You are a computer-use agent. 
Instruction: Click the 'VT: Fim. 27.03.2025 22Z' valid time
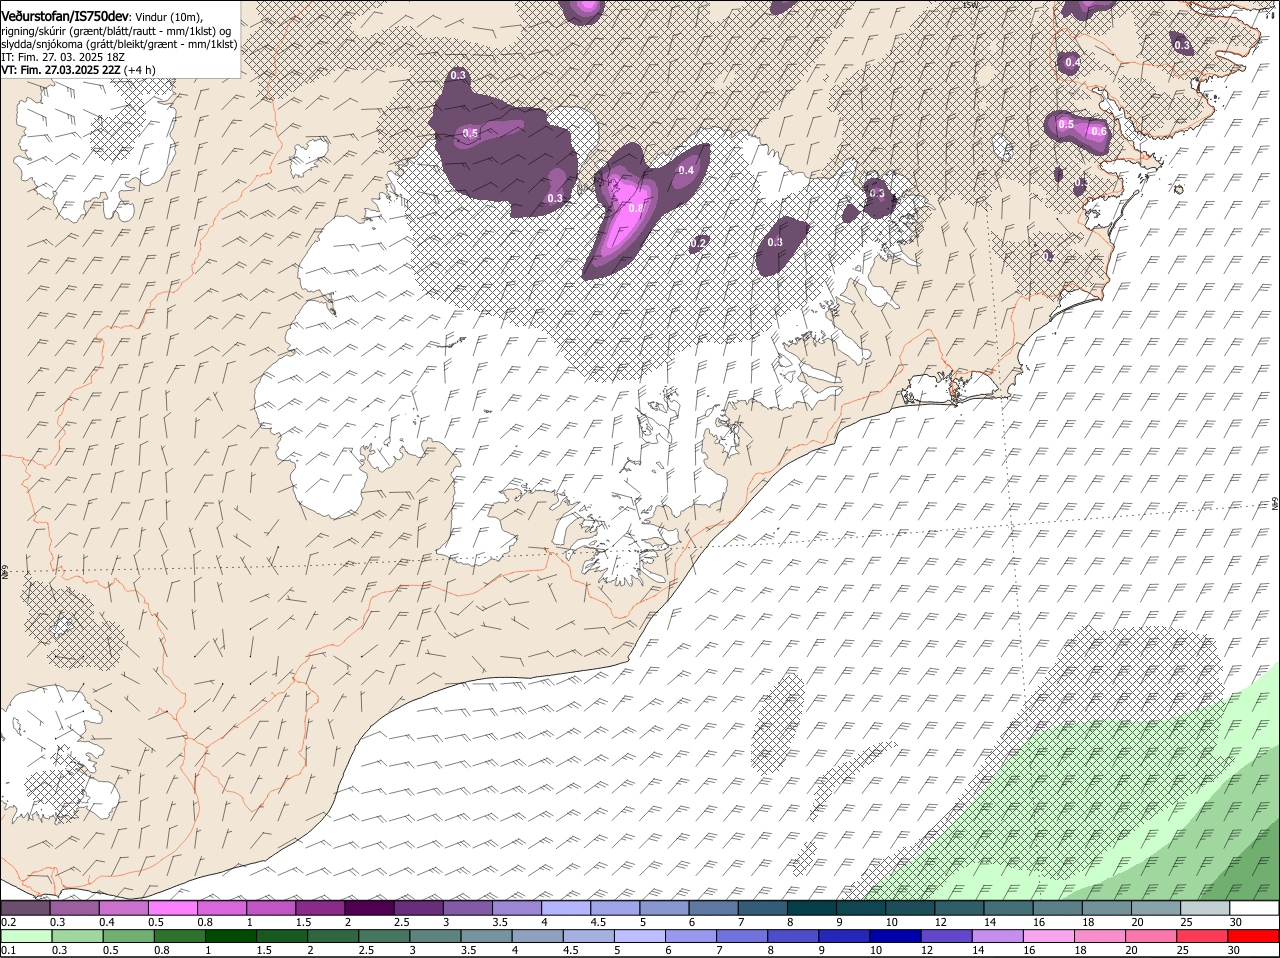click(61, 70)
